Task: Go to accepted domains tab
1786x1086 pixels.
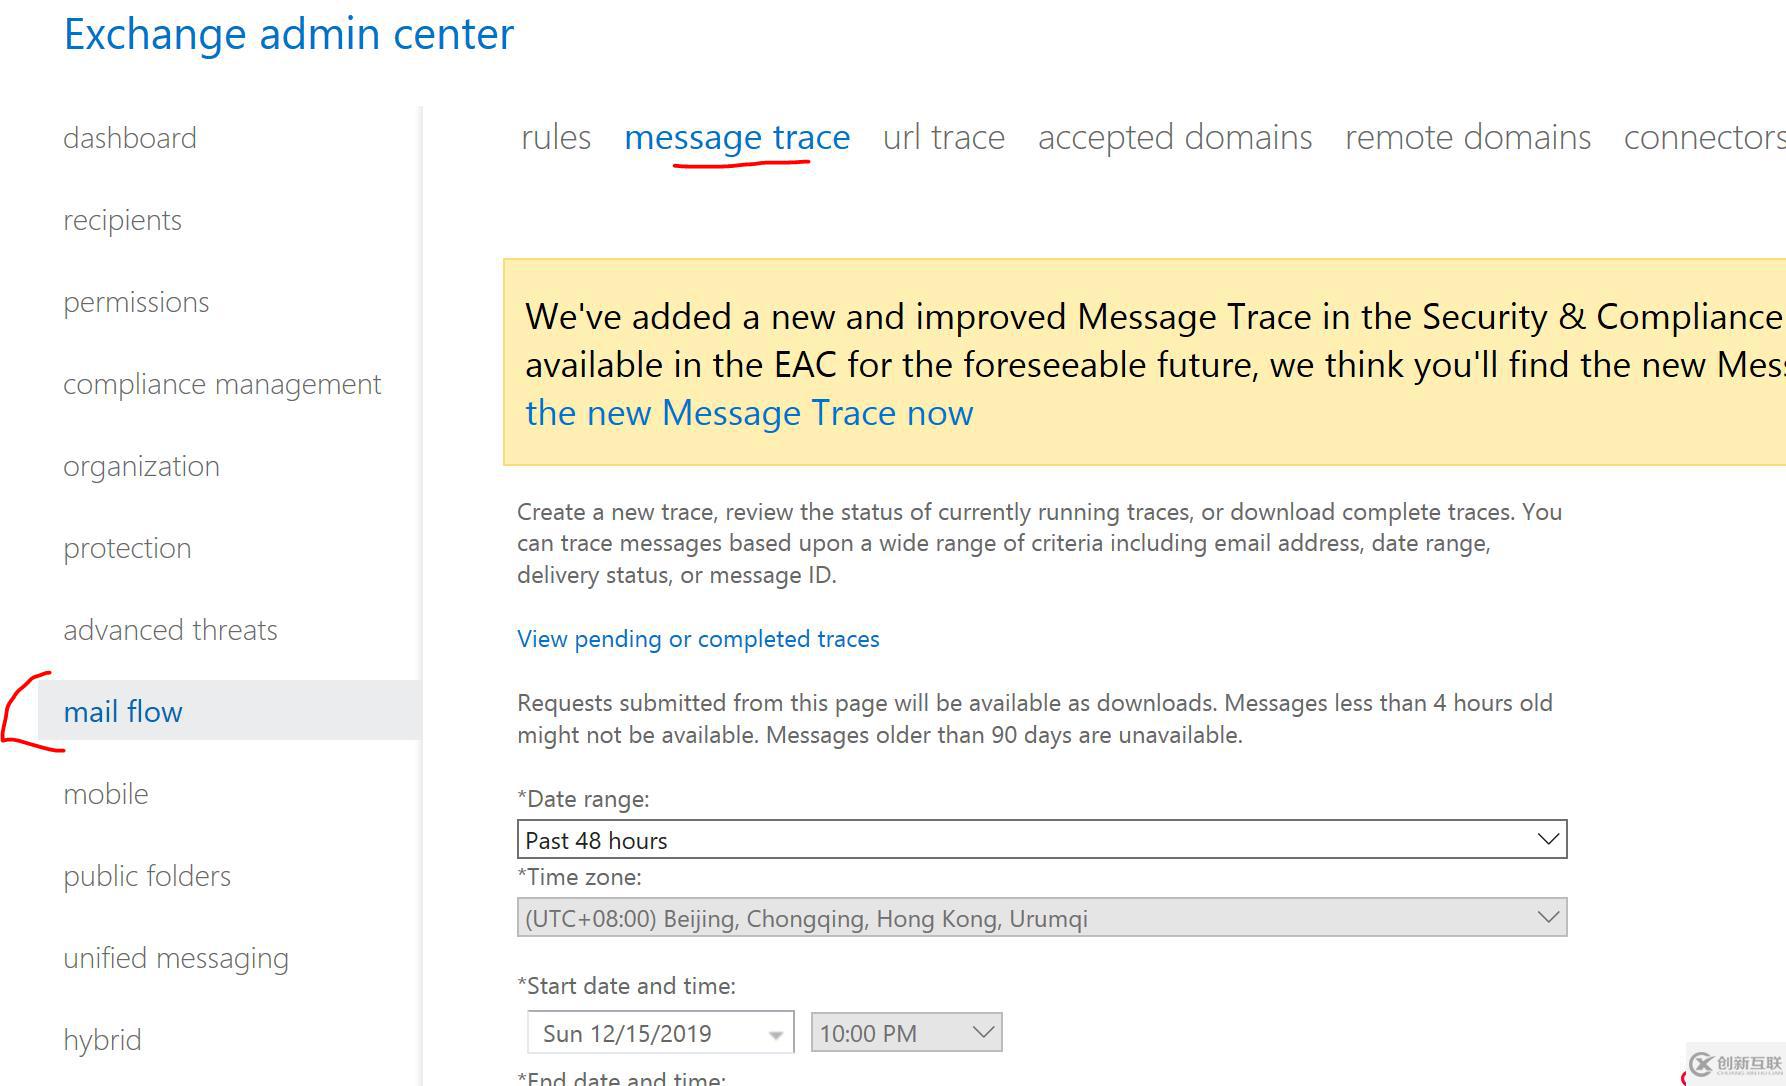Action: pyautogui.click(x=1174, y=137)
